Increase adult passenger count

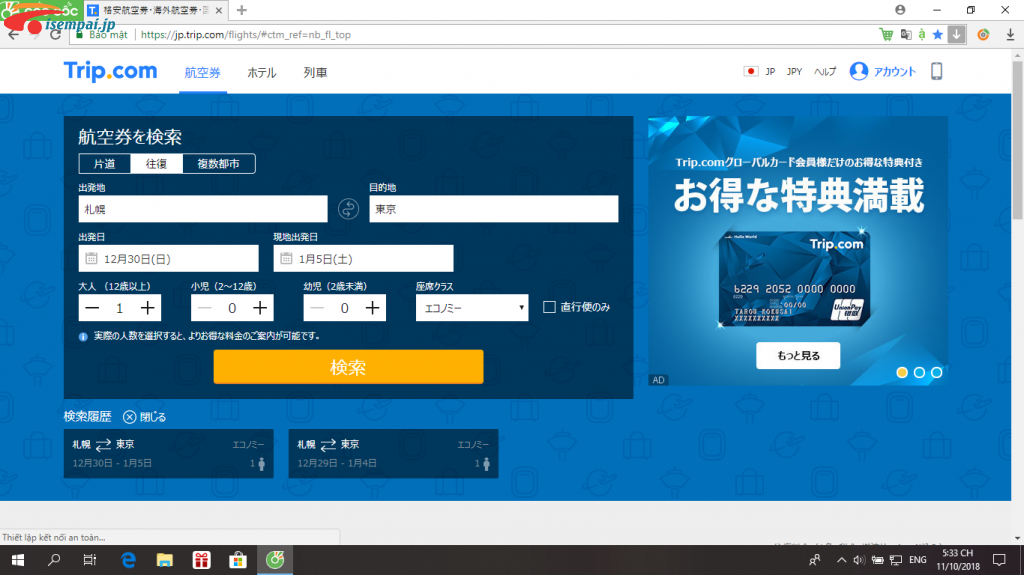(x=148, y=308)
